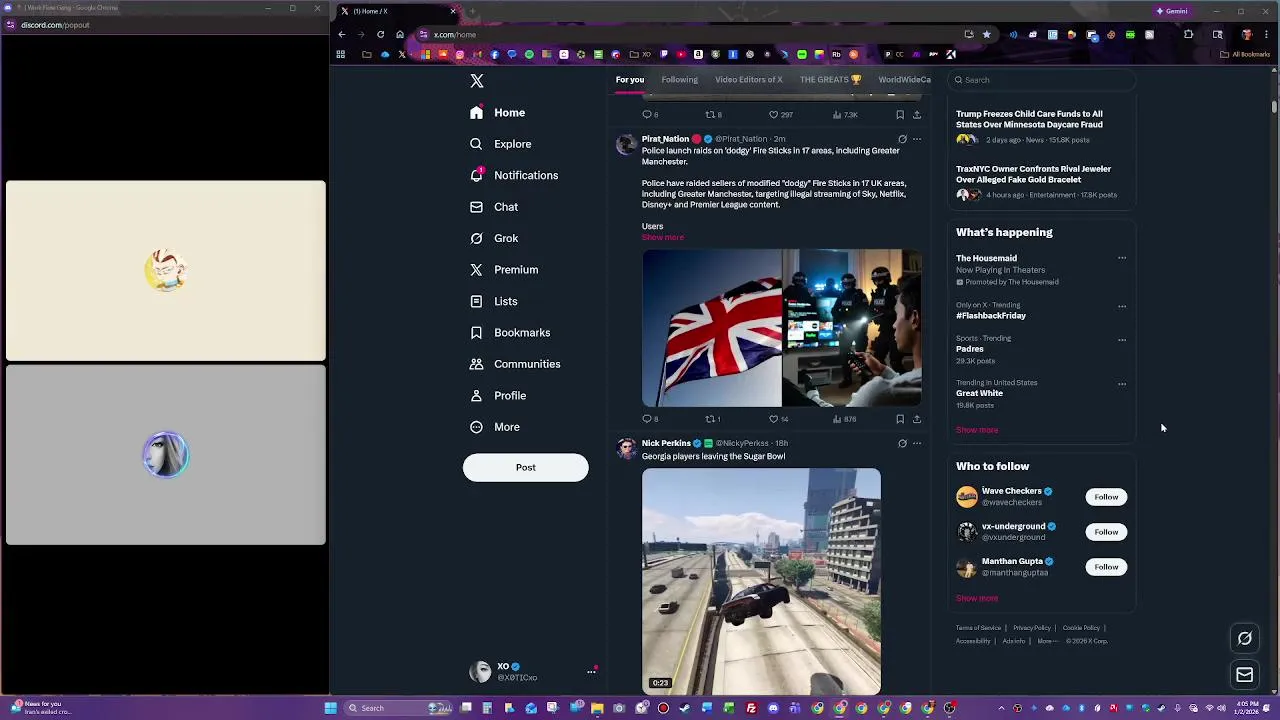Open Communities in the sidebar
This screenshot has width=1280, height=720.
point(514,364)
